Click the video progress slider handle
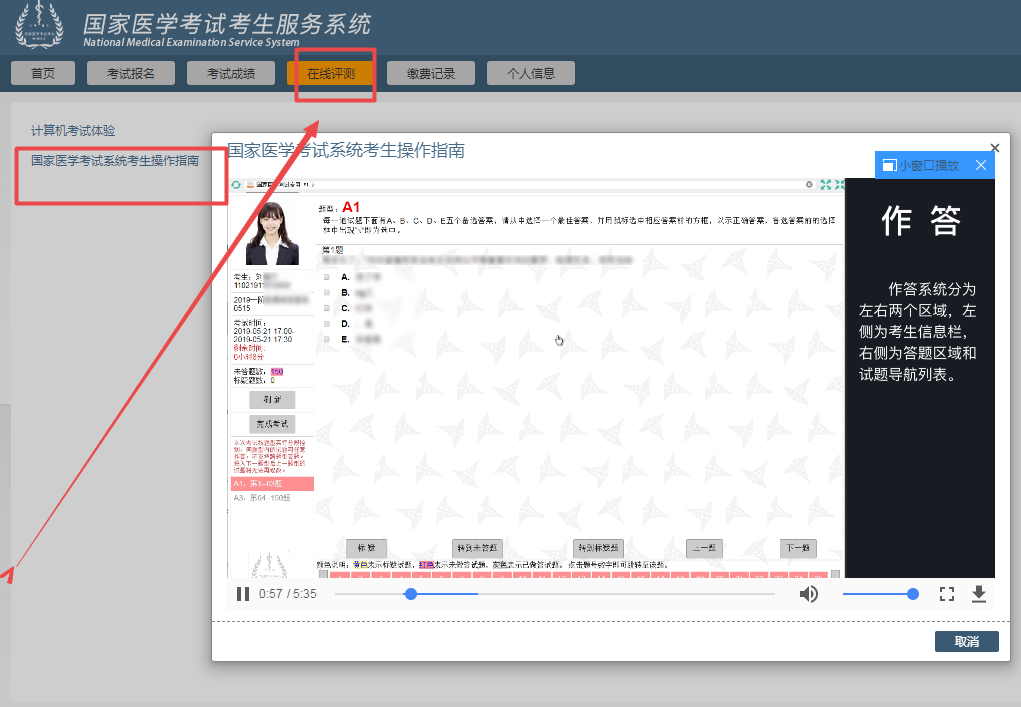Viewport: 1021px width, 707px height. [410, 593]
